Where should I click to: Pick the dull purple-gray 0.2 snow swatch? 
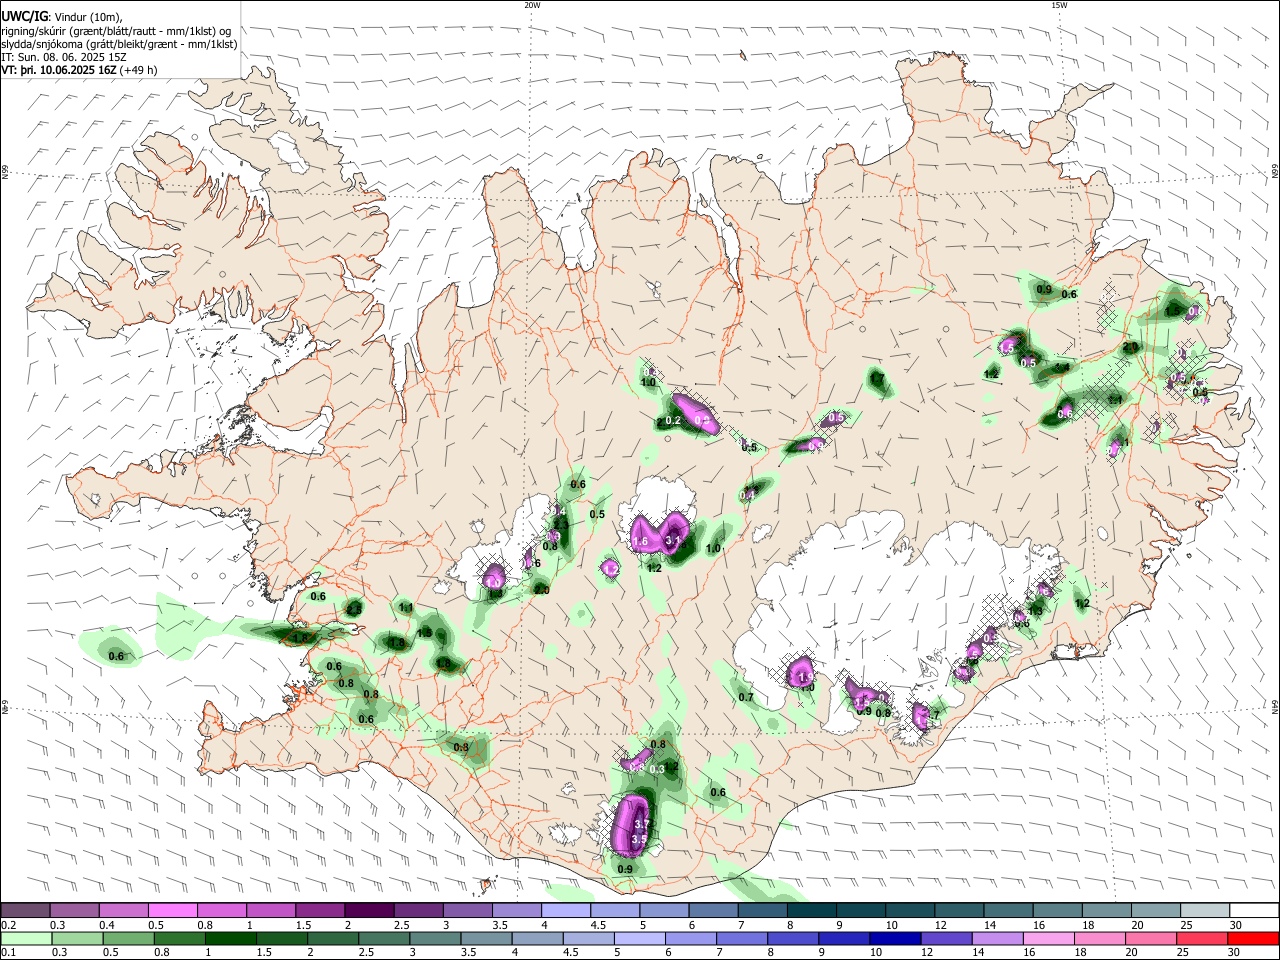(x=25, y=910)
